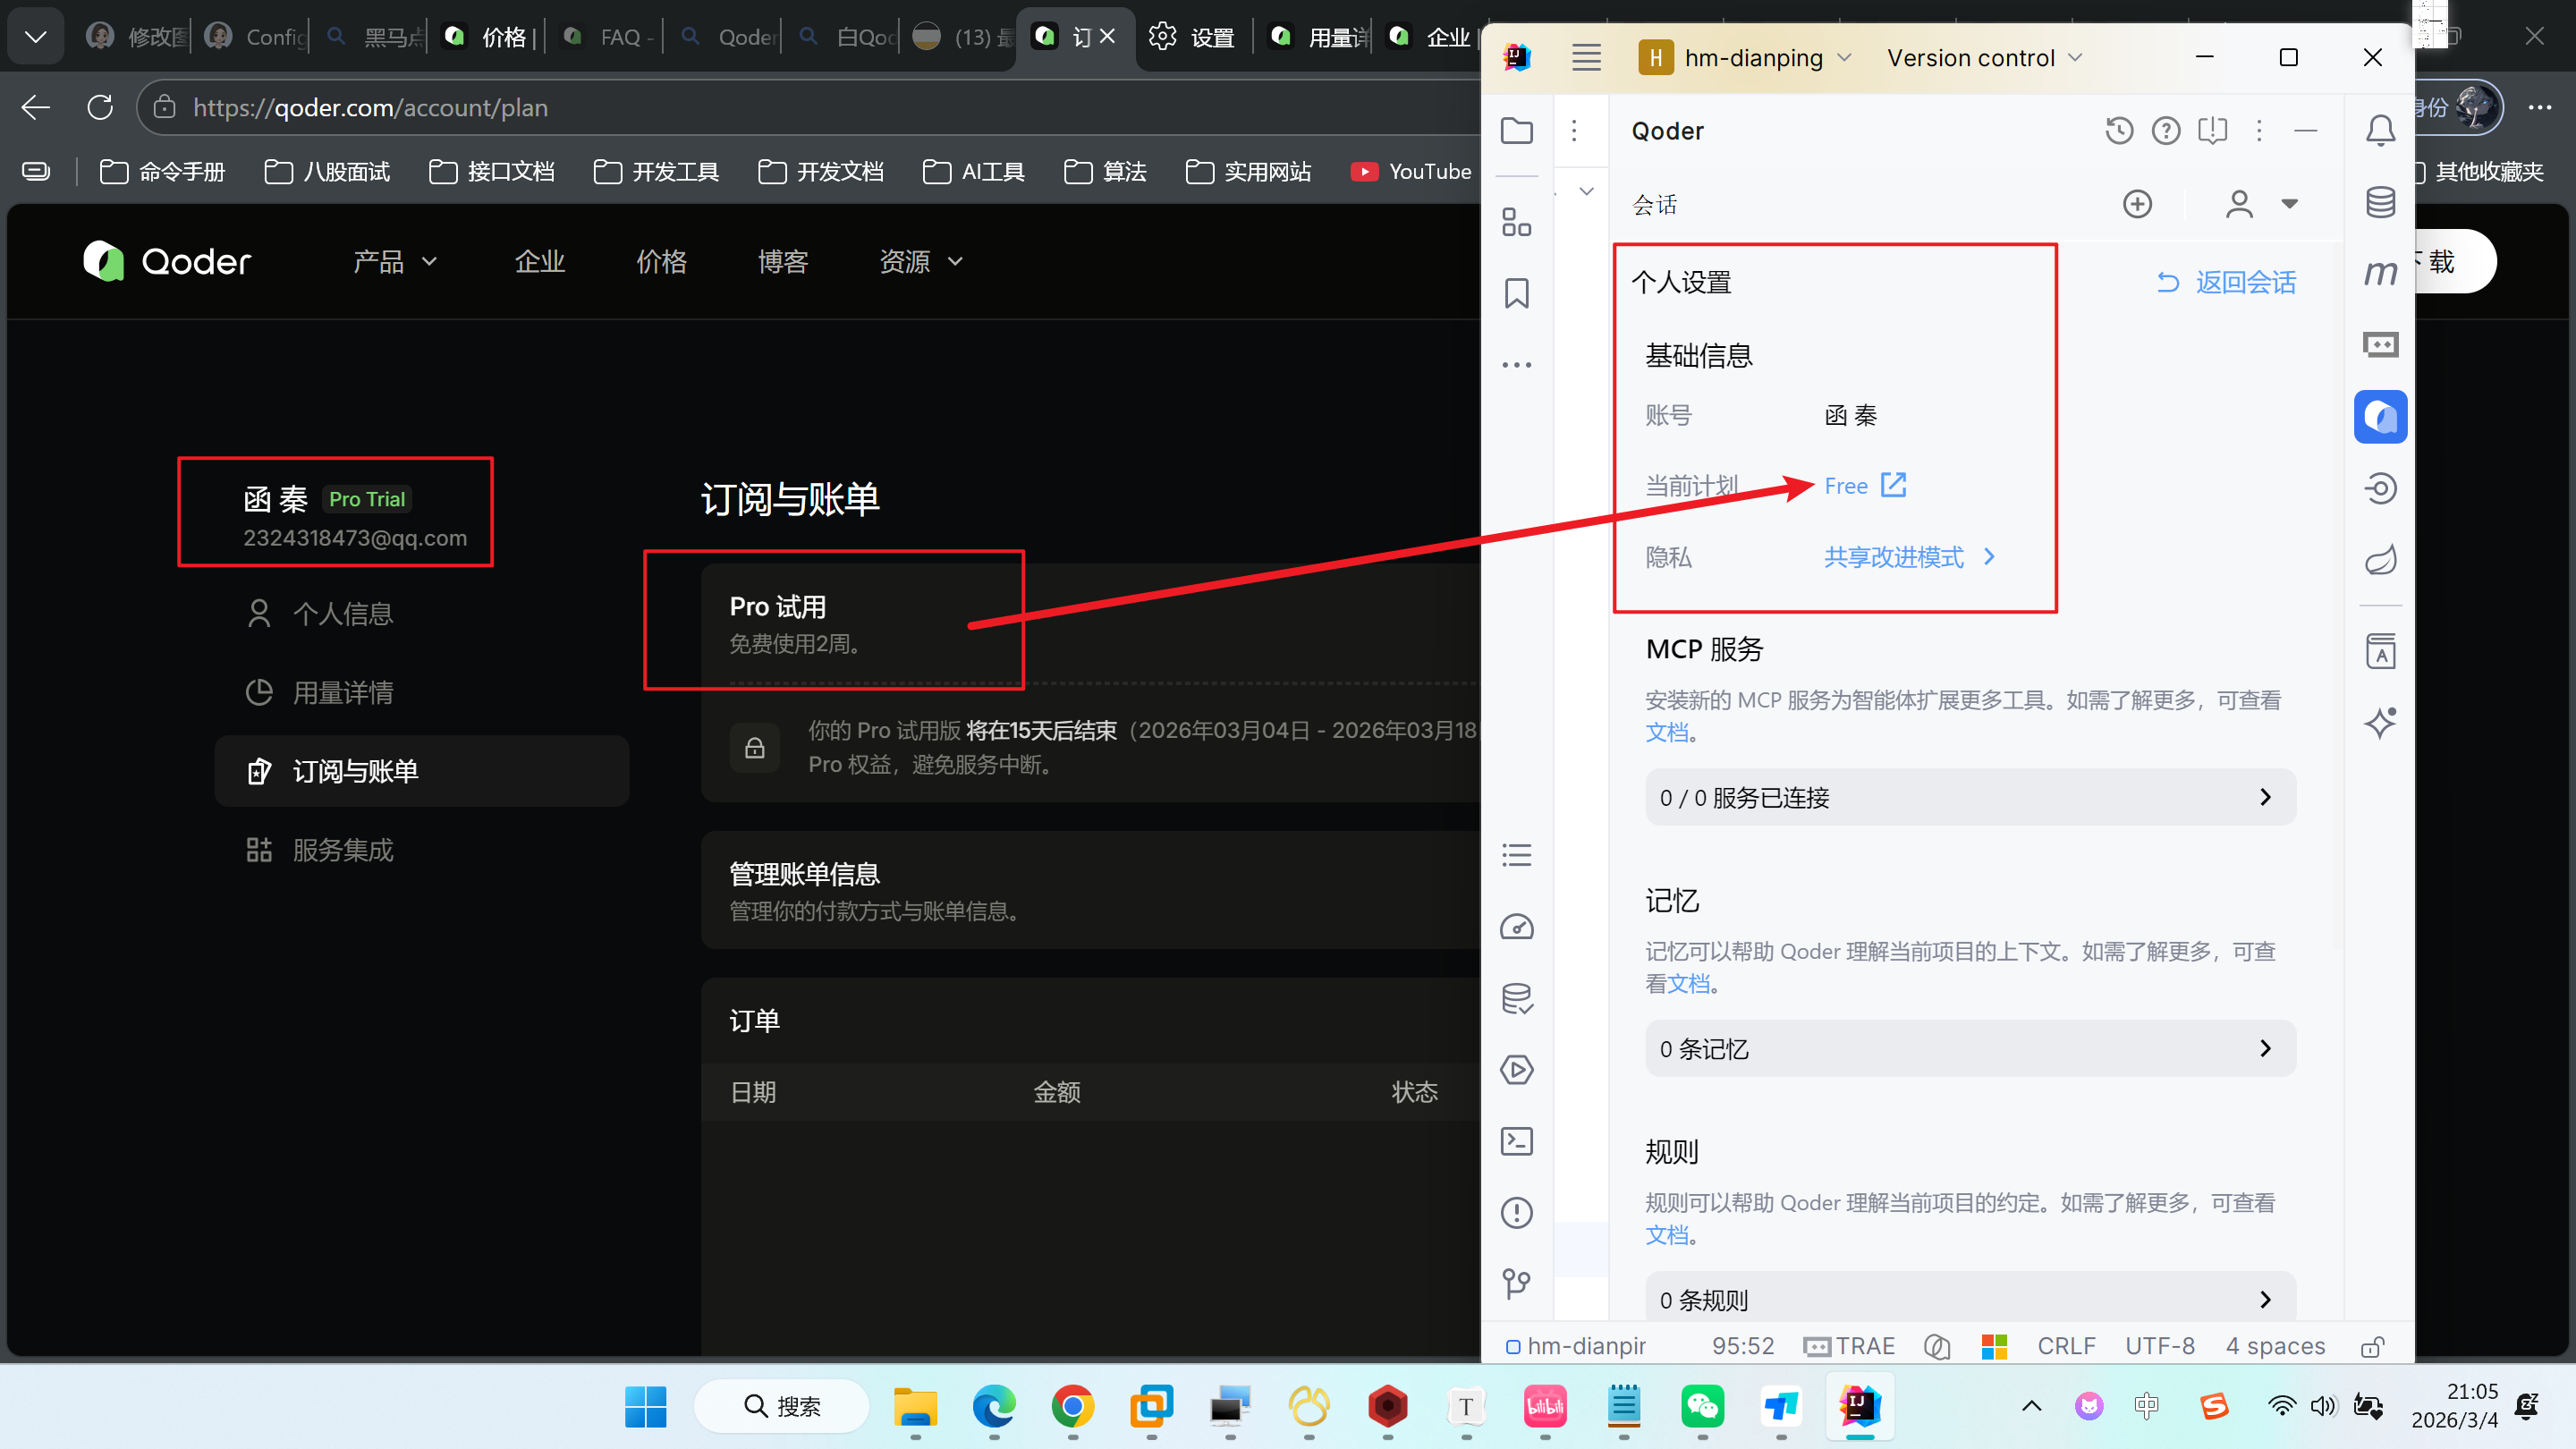Switch to the FAQ browser tab
Screen dimensions: 2576x1449
(x=606, y=37)
